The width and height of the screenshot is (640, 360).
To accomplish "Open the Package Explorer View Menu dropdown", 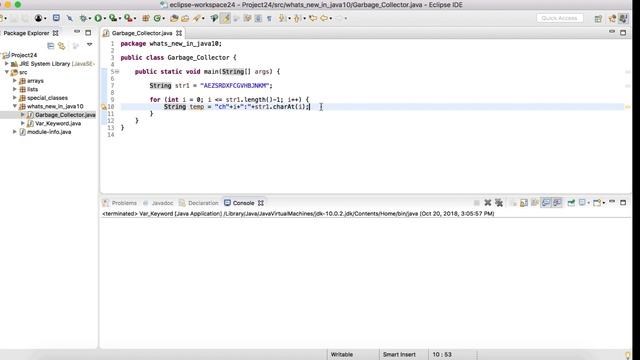I will (x=89, y=44).
